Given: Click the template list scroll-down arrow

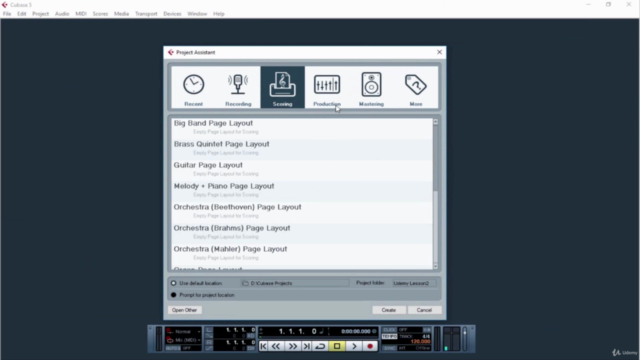Looking at the screenshot, I should click(436, 266).
